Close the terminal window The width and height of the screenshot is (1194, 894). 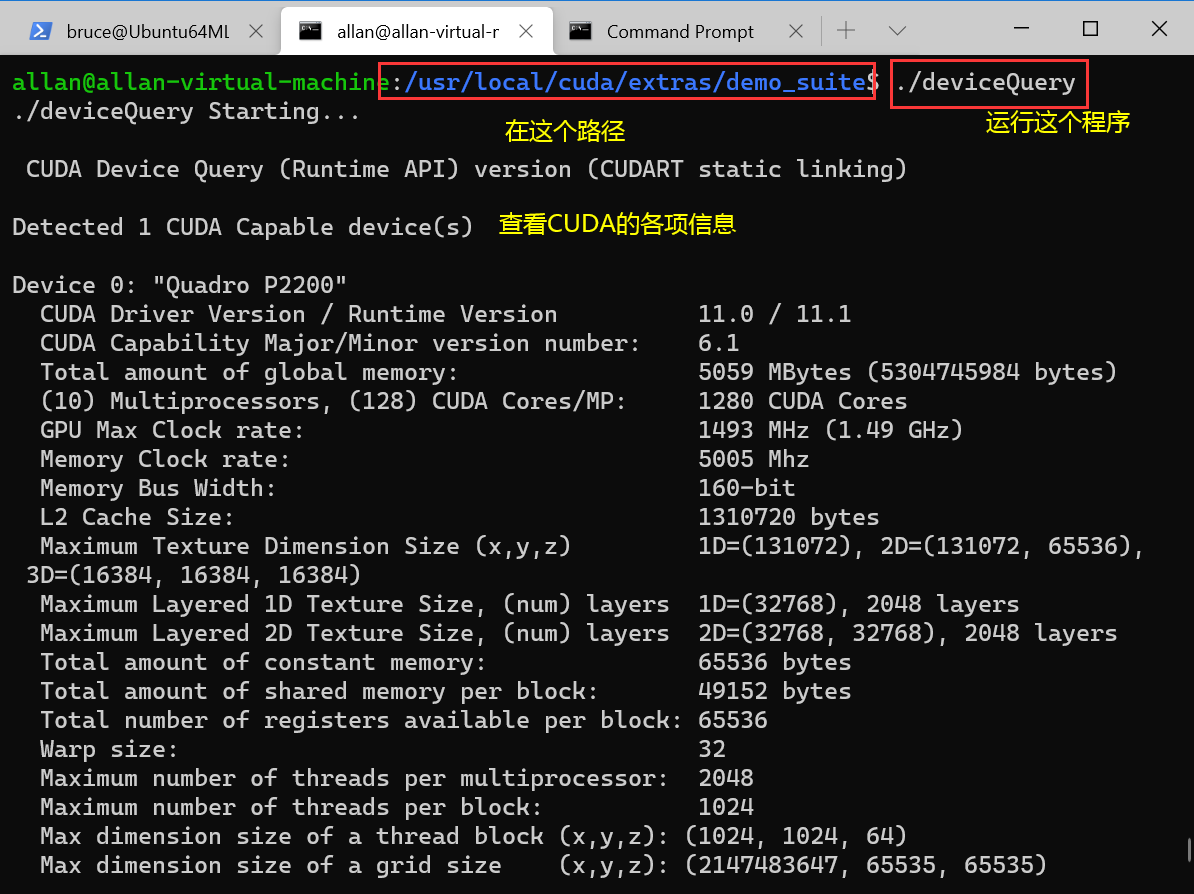point(1159,29)
